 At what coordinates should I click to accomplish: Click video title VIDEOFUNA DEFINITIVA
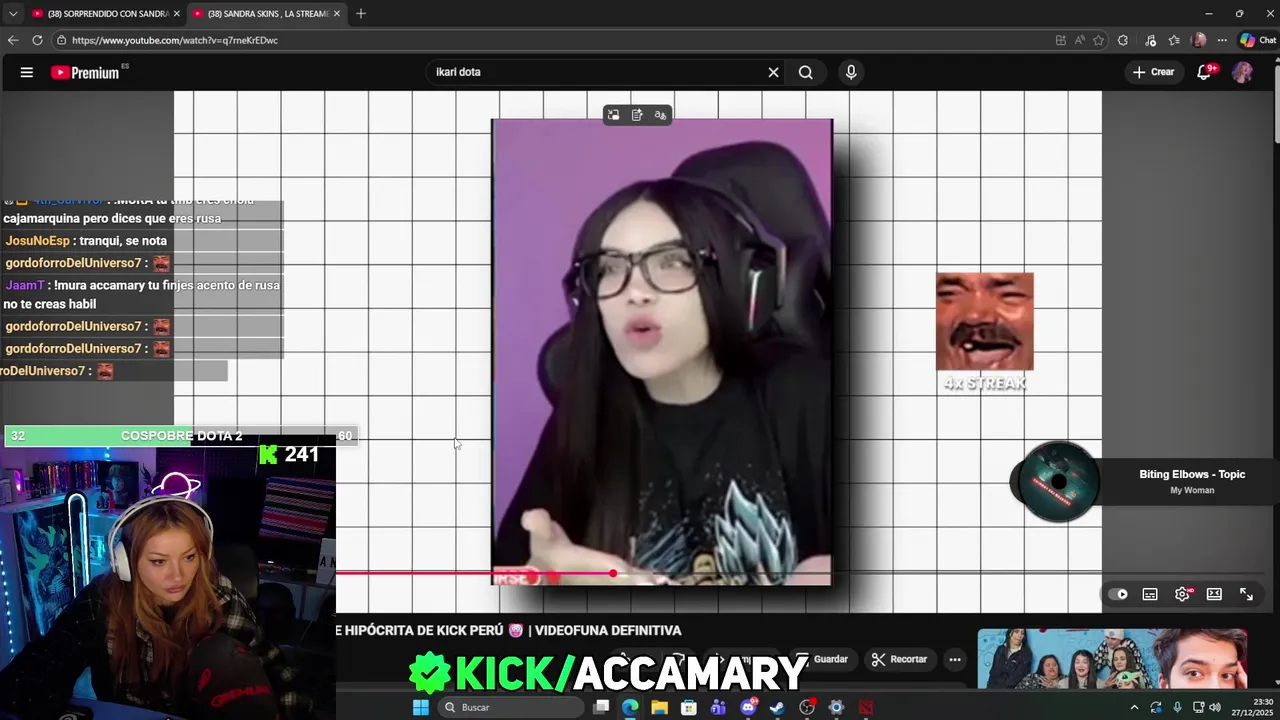point(608,630)
